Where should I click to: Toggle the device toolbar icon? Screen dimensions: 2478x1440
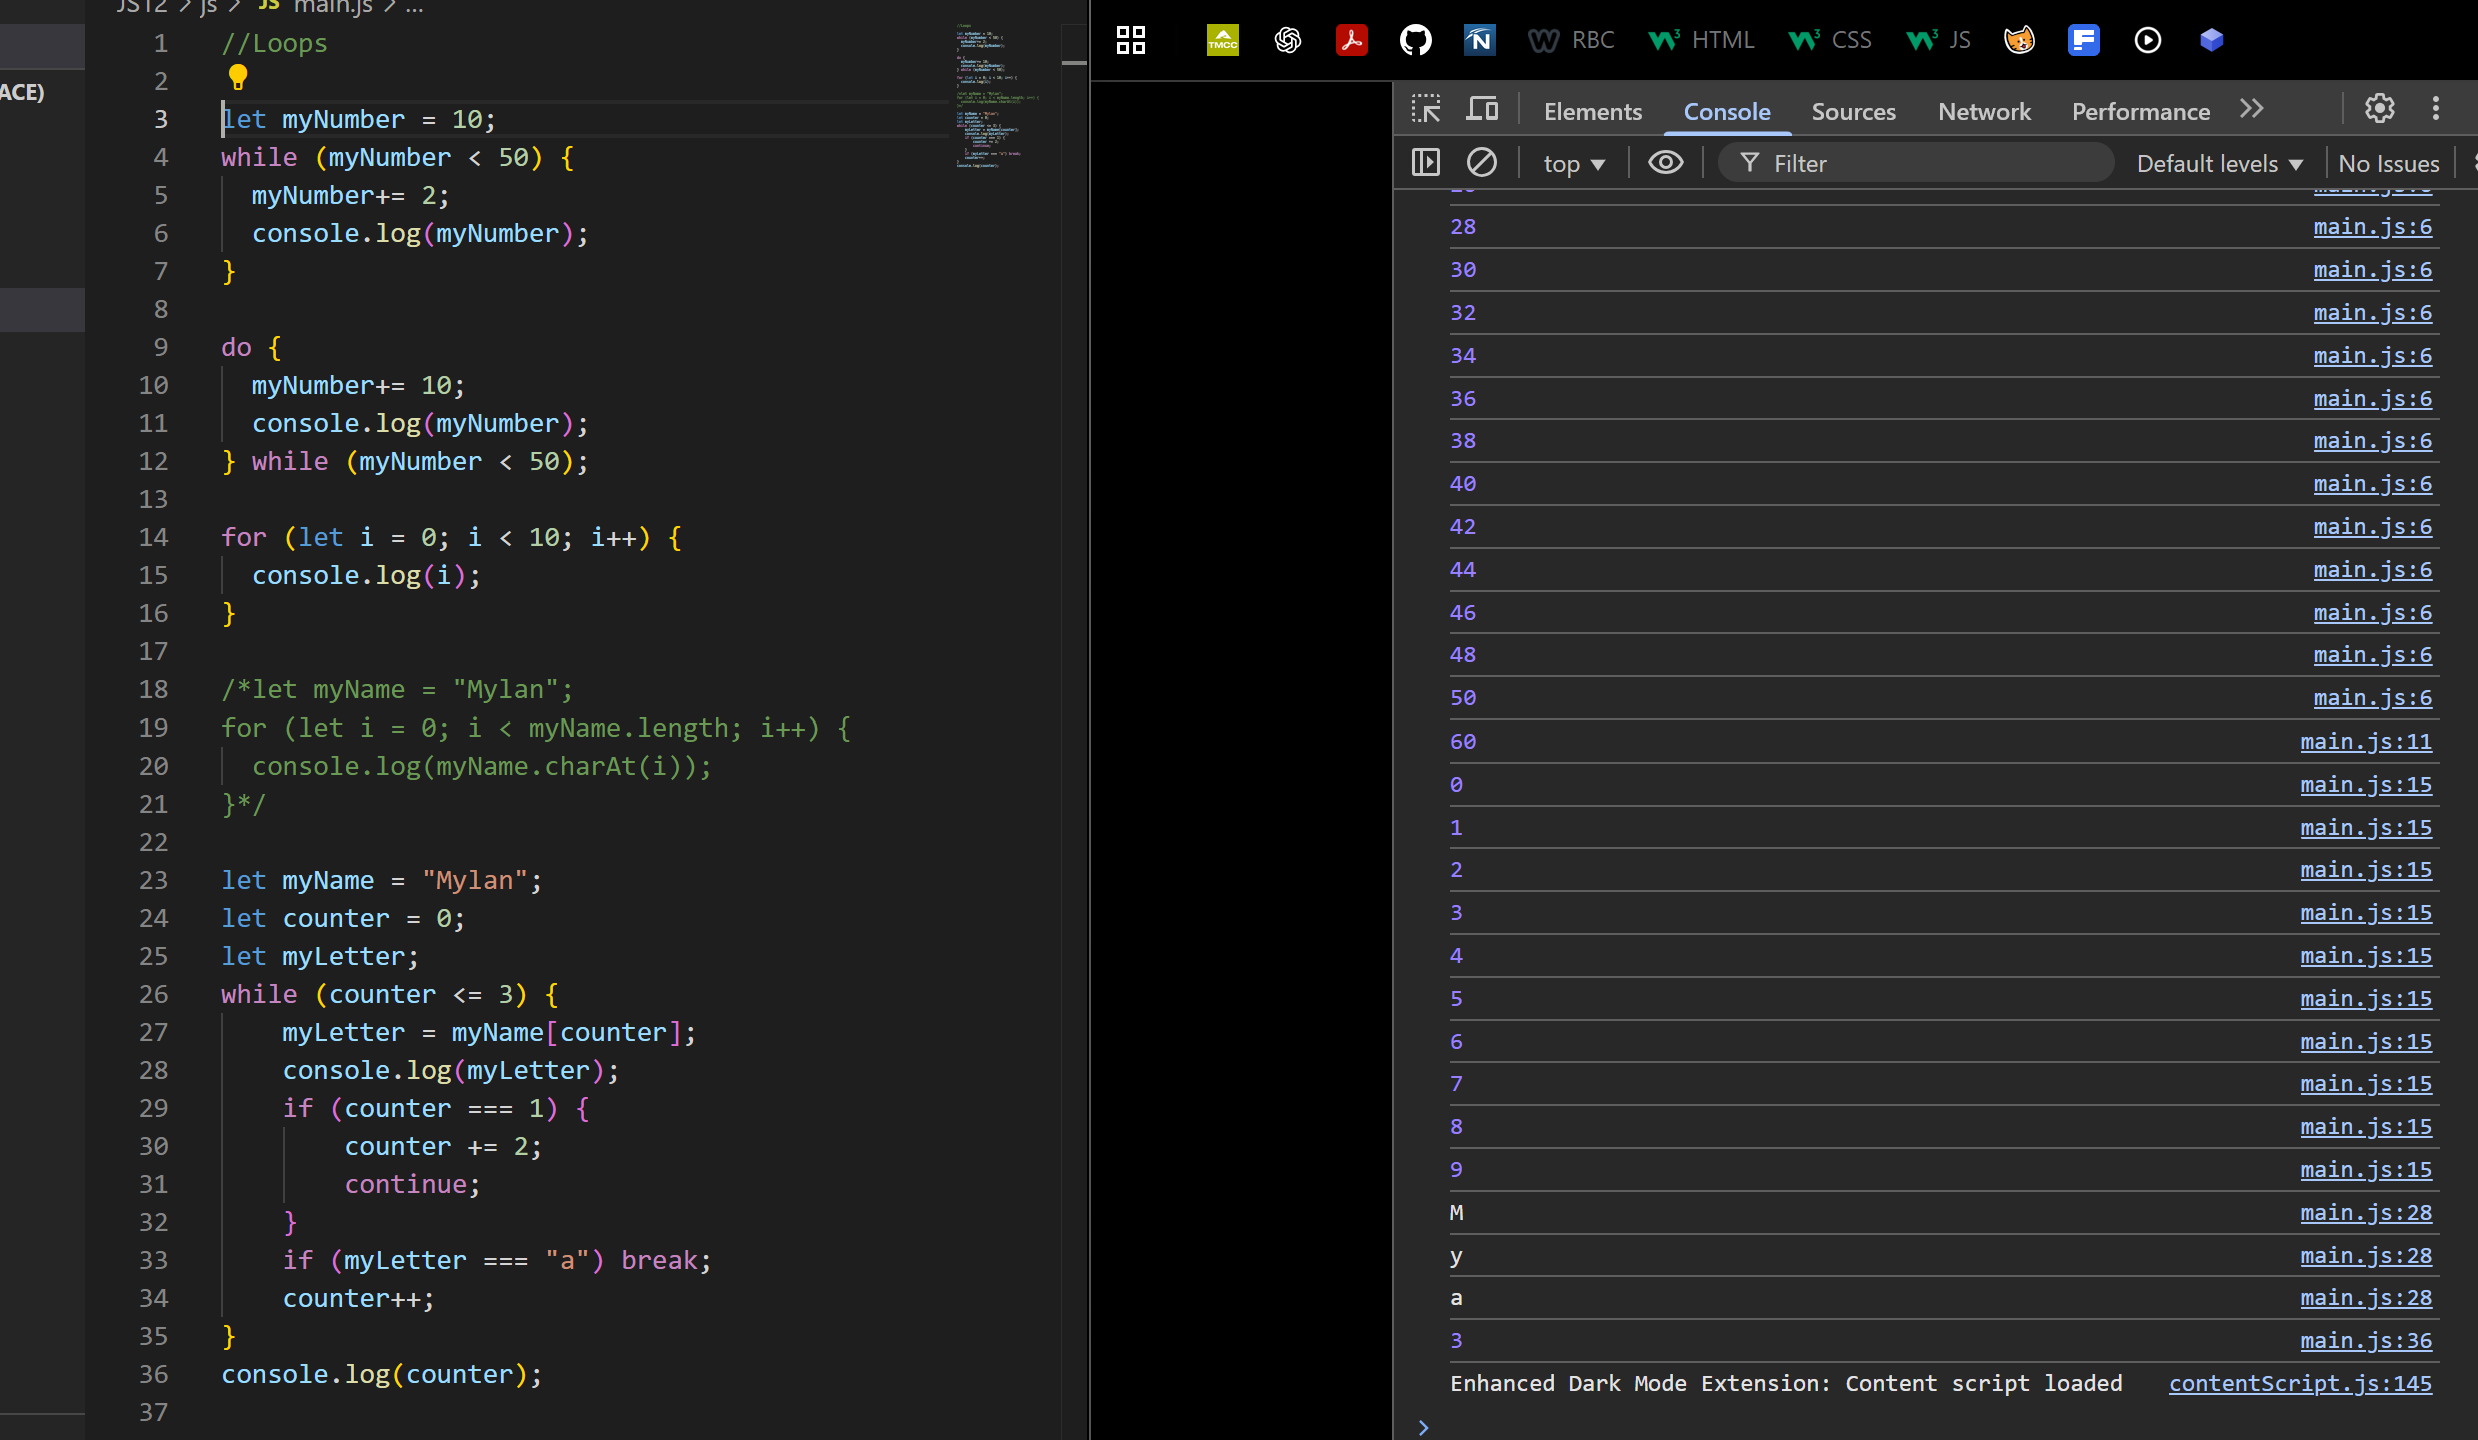tap(1482, 109)
